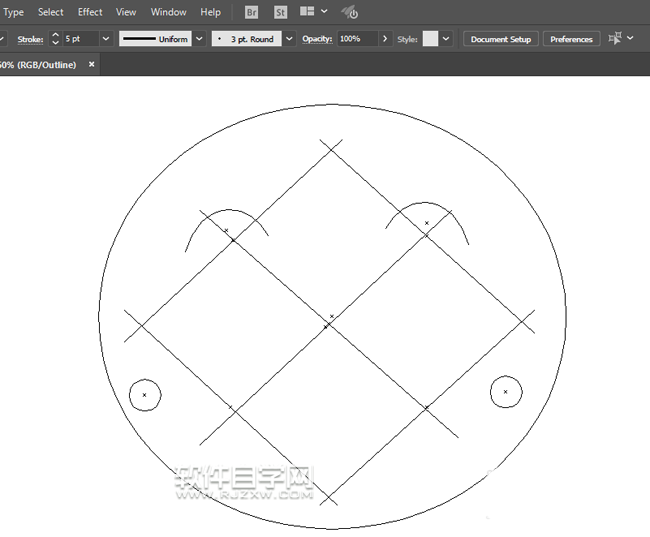The width and height of the screenshot is (650, 537).
Task: Close the RGB/Outline document tab
Action: pos(92,64)
